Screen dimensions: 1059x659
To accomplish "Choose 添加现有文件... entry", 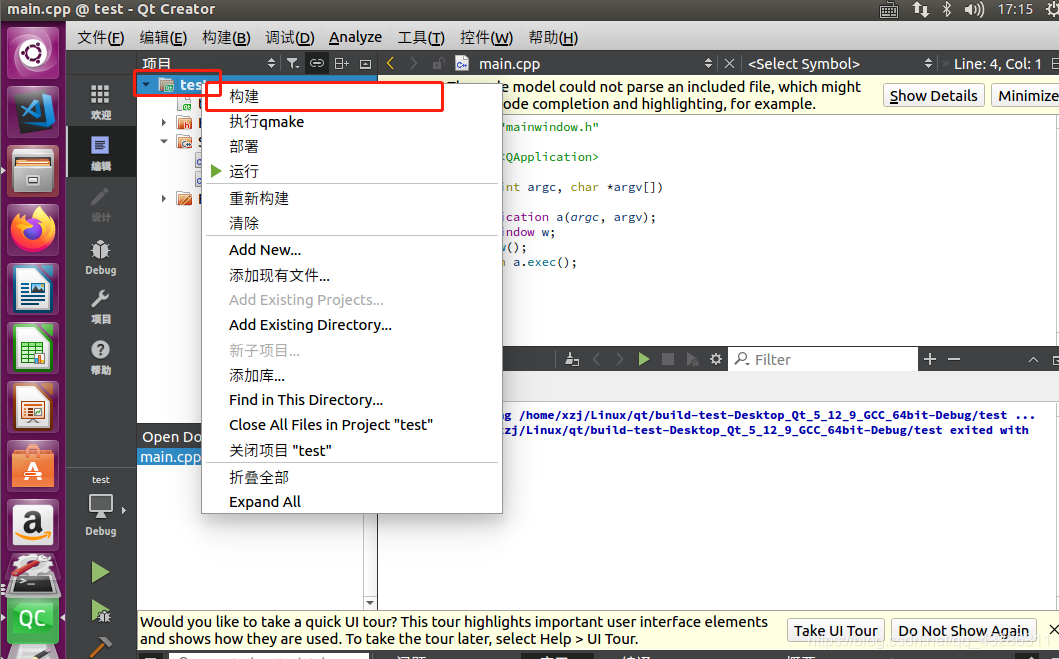I will coord(351,275).
